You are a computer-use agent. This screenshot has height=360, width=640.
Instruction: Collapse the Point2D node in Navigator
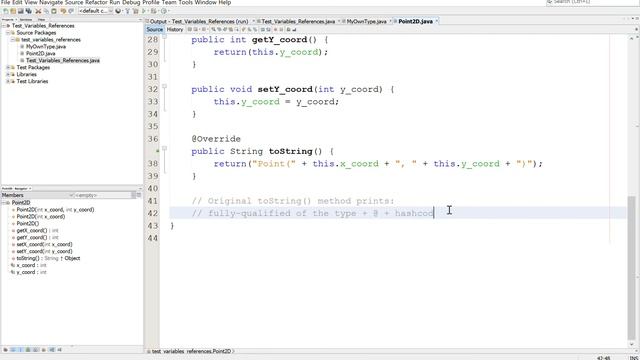coord(4,202)
